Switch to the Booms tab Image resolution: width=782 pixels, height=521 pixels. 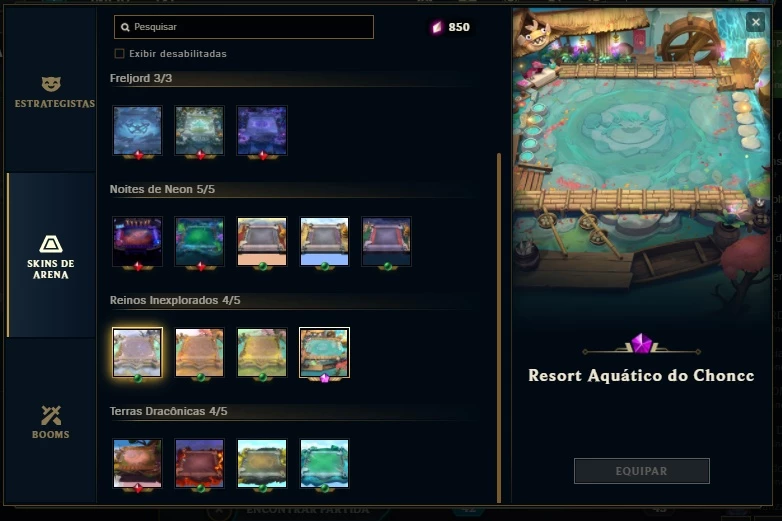click(x=51, y=422)
